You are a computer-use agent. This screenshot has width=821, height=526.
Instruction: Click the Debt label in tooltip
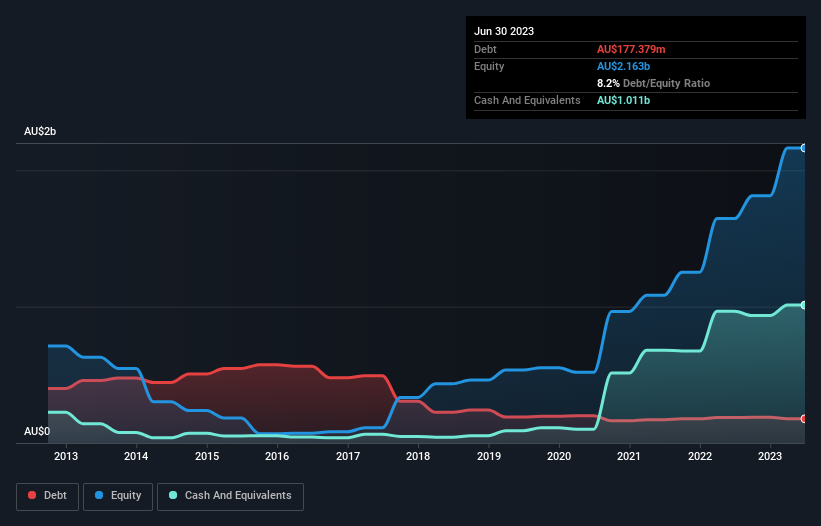click(485, 49)
